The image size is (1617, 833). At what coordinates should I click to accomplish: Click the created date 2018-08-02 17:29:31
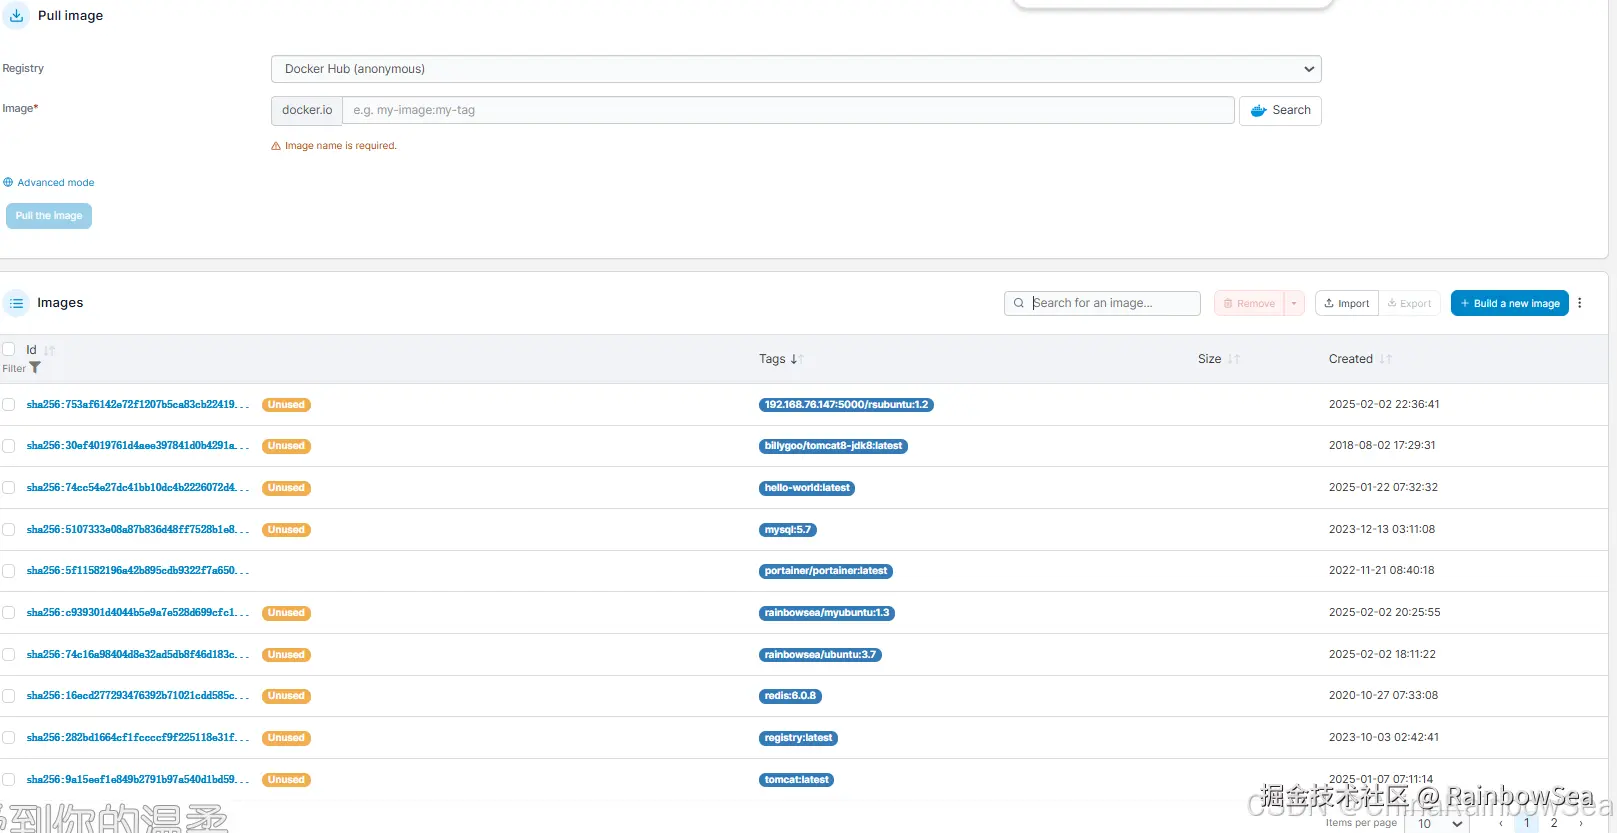[1382, 446]
